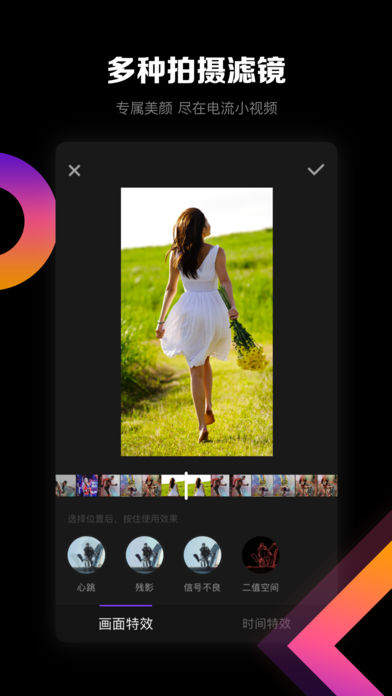Click the 残影 label text
Image resolution: width=392 pixels, height=696 pixels.
(144, 588)
